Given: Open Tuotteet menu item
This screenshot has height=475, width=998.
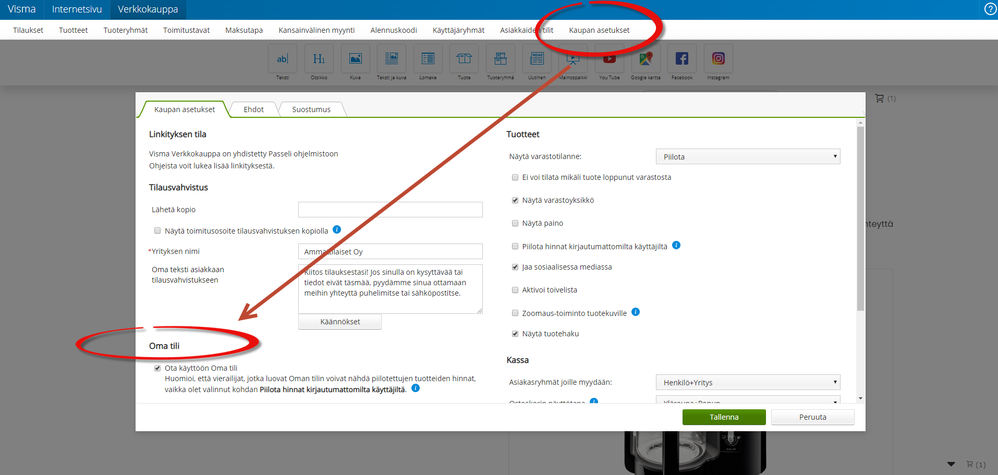Looking at the screenshot, I should [73, 30].
